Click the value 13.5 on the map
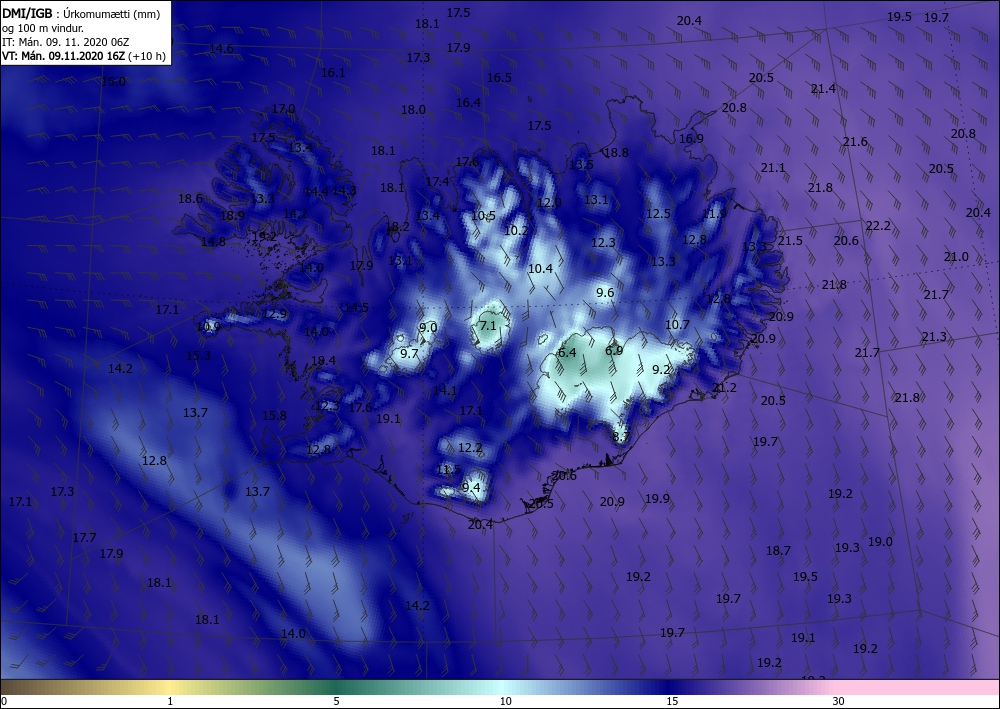1000x709 pixels. [x=581, y=164]
